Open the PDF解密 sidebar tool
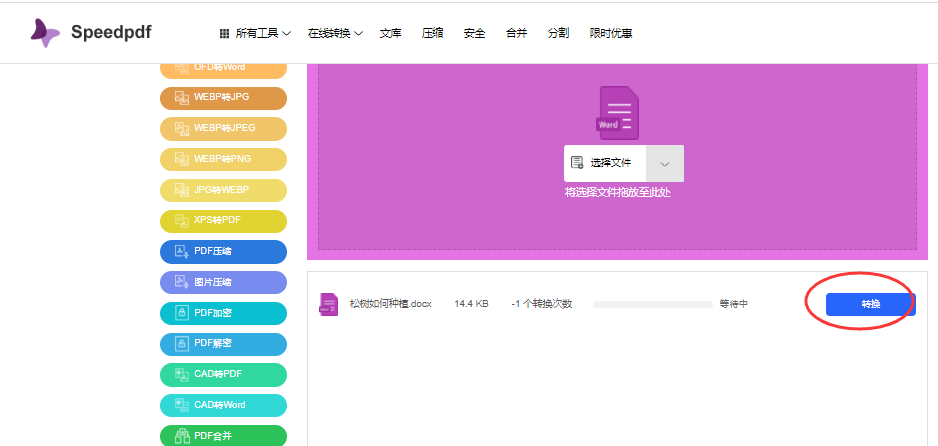 (223, 344)
